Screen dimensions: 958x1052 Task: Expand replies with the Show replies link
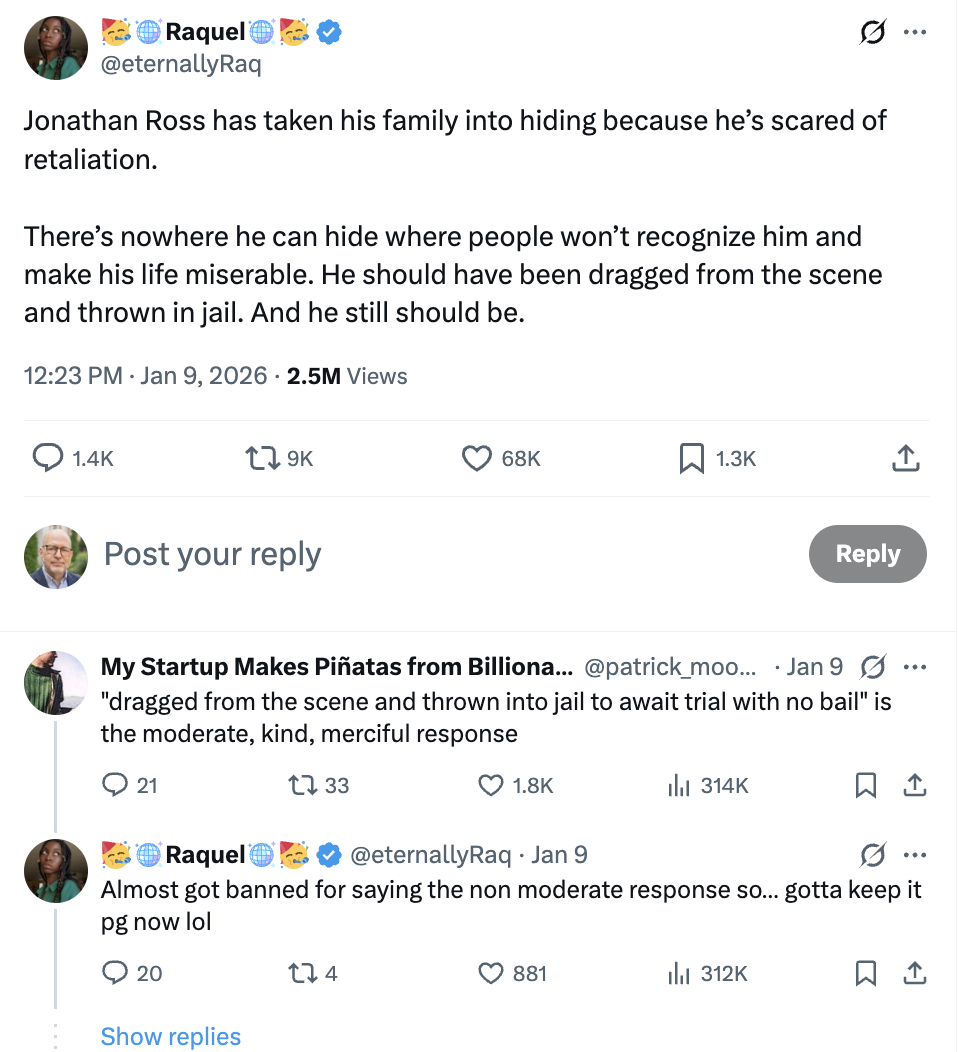[x=170, y=1037]
